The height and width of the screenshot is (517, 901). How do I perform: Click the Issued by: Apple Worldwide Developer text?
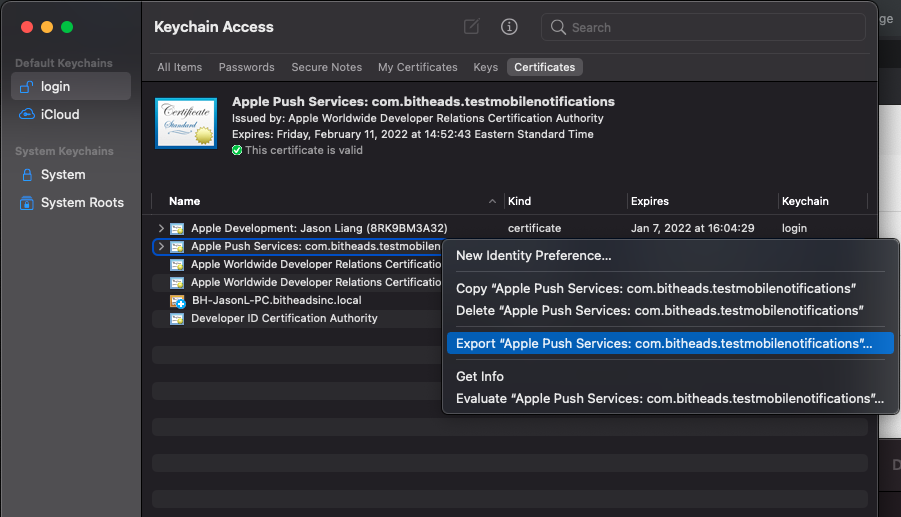click(x=418, y=118)
